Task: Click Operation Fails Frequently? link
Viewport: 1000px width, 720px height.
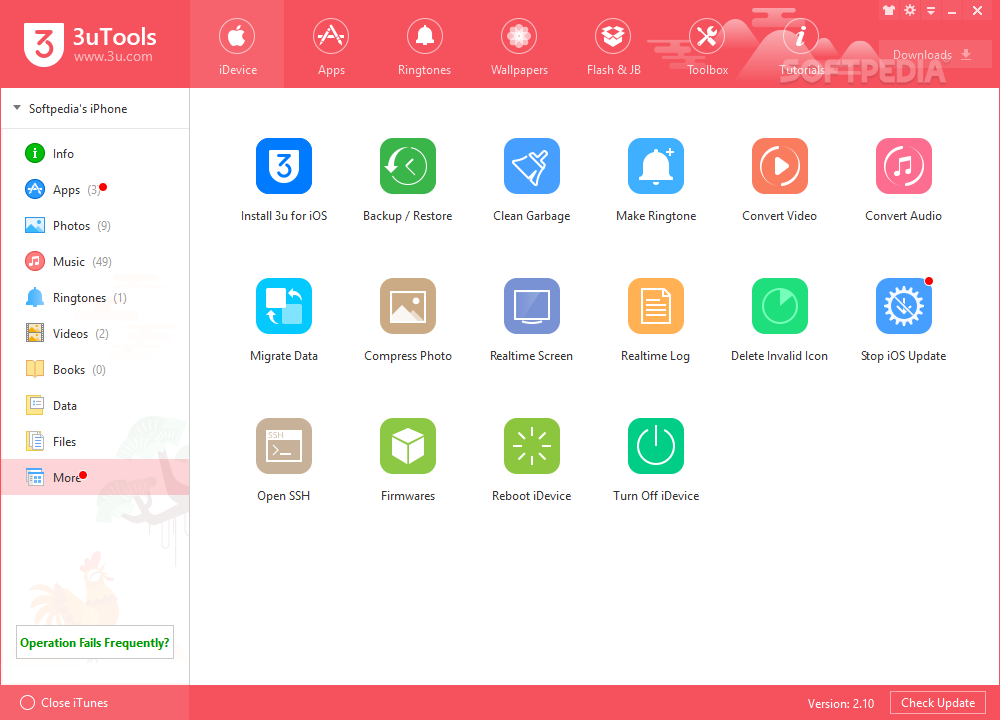Action: point(95,642)
